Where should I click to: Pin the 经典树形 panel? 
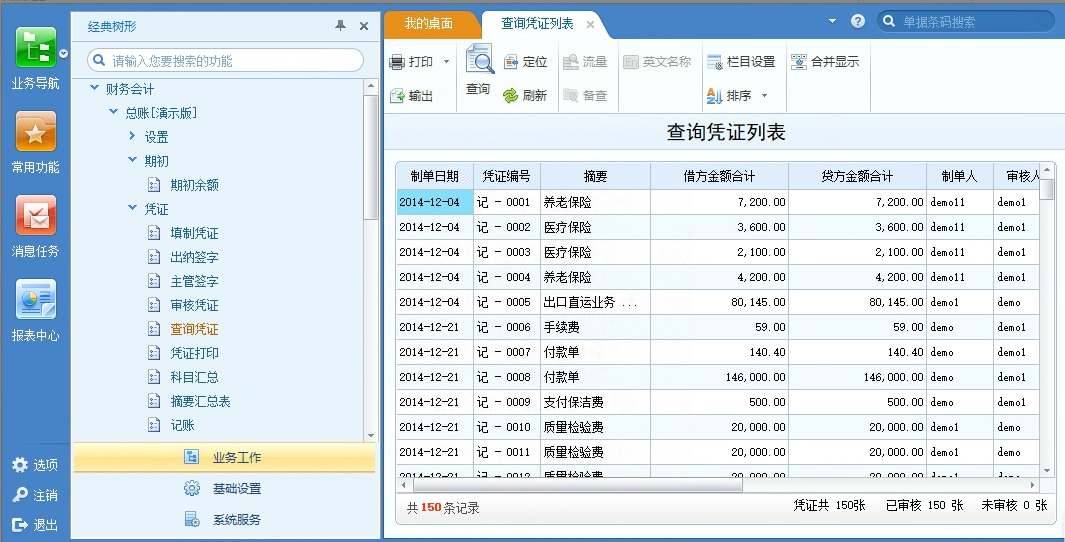340,26
